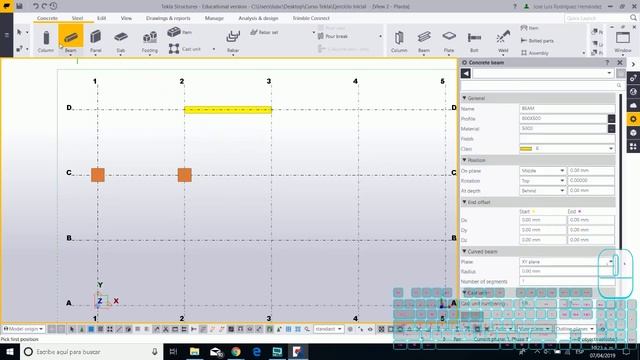Click the Quick Launch magnifier icon
The image size is (640, 360).
633,18
